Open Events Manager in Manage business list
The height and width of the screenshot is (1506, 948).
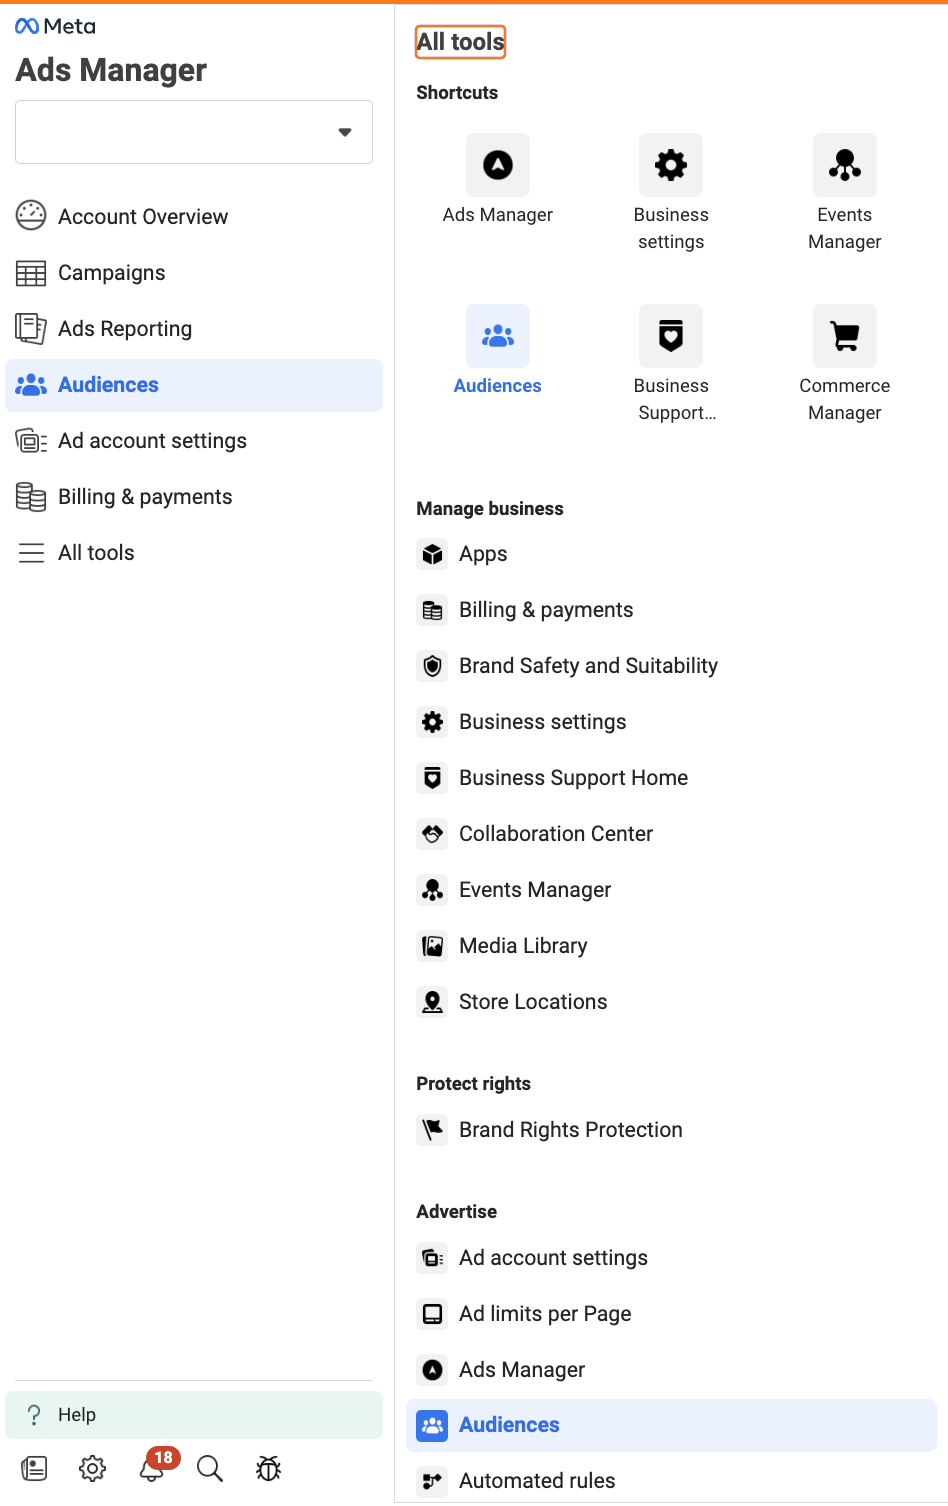click(671, 890)
